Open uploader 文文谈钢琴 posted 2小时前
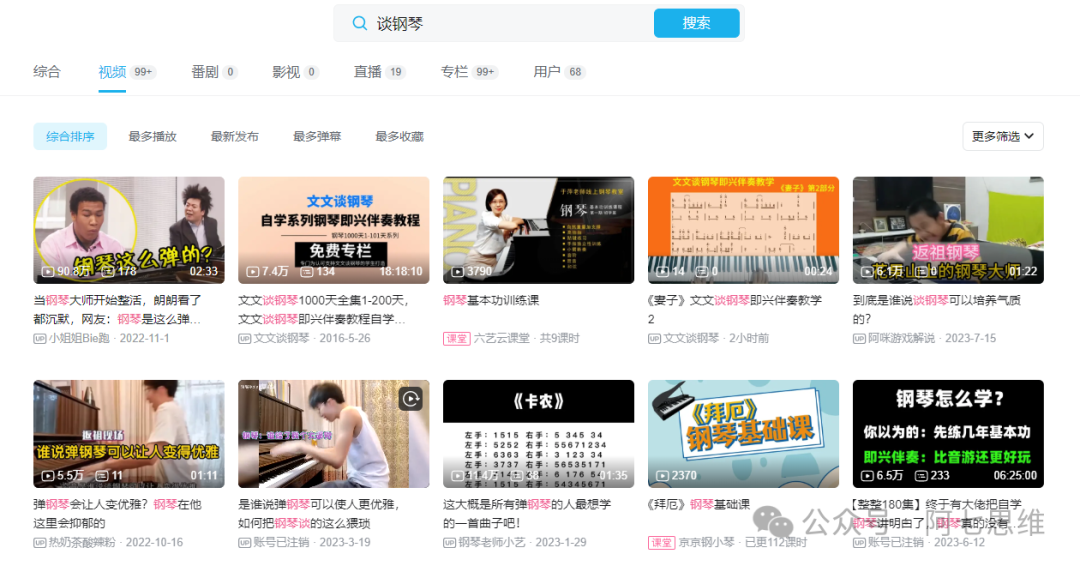 pyautogui.click(x=691, y=338)
